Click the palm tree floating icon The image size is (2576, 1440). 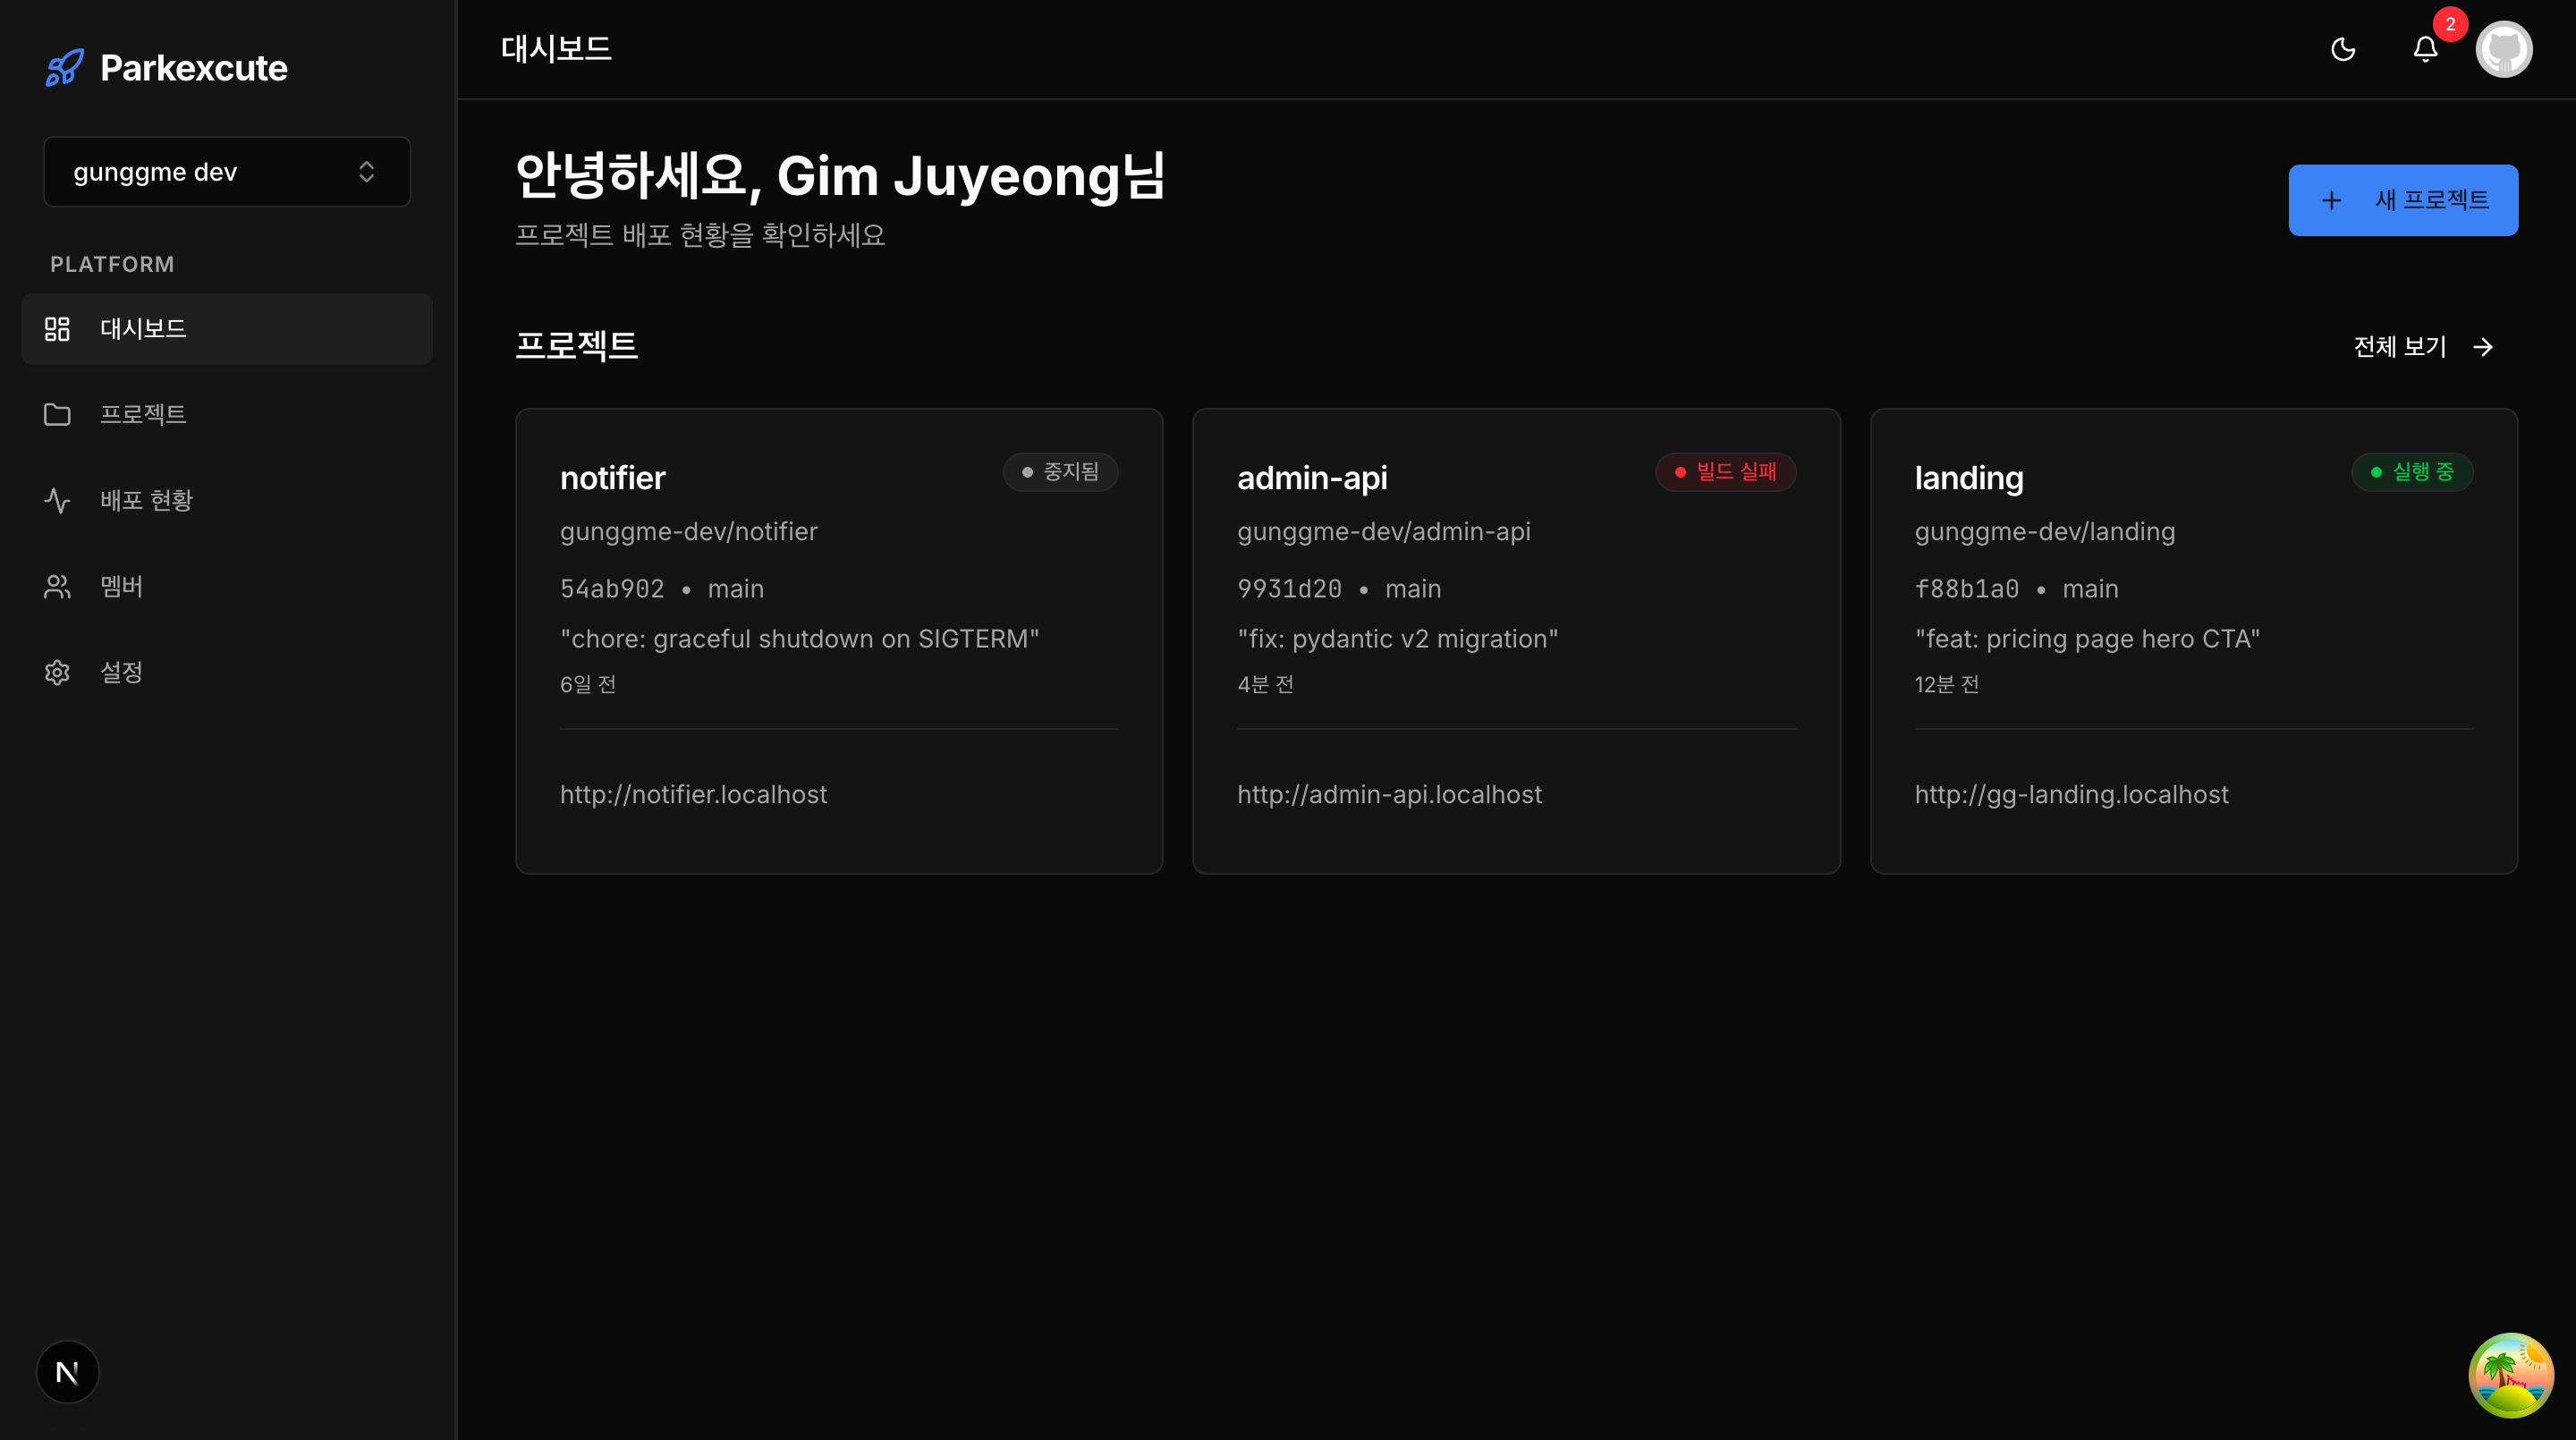coord(2510,1375)
